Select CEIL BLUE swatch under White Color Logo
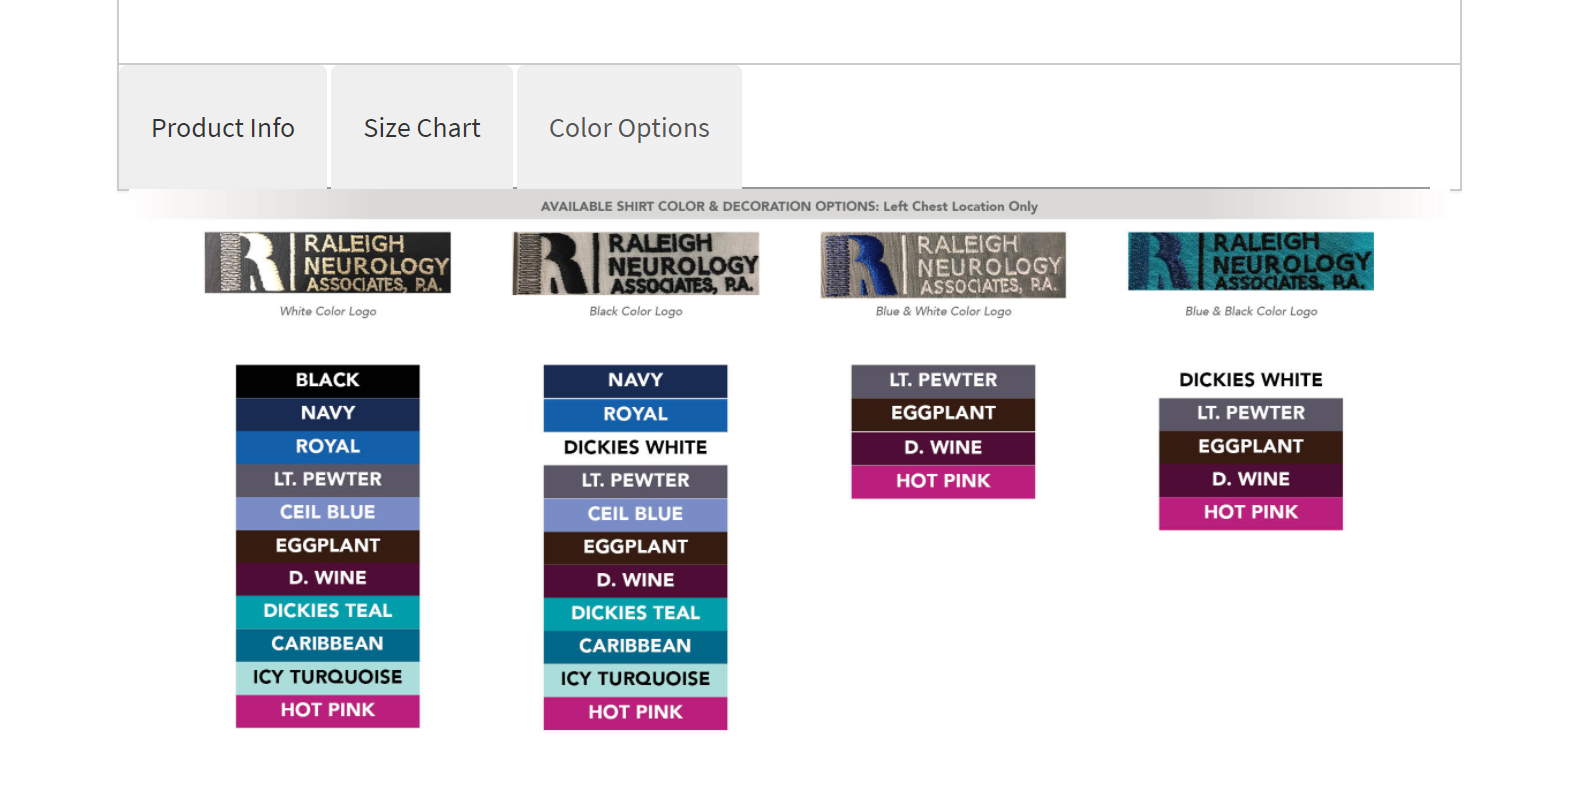 [x=328, y=513]
